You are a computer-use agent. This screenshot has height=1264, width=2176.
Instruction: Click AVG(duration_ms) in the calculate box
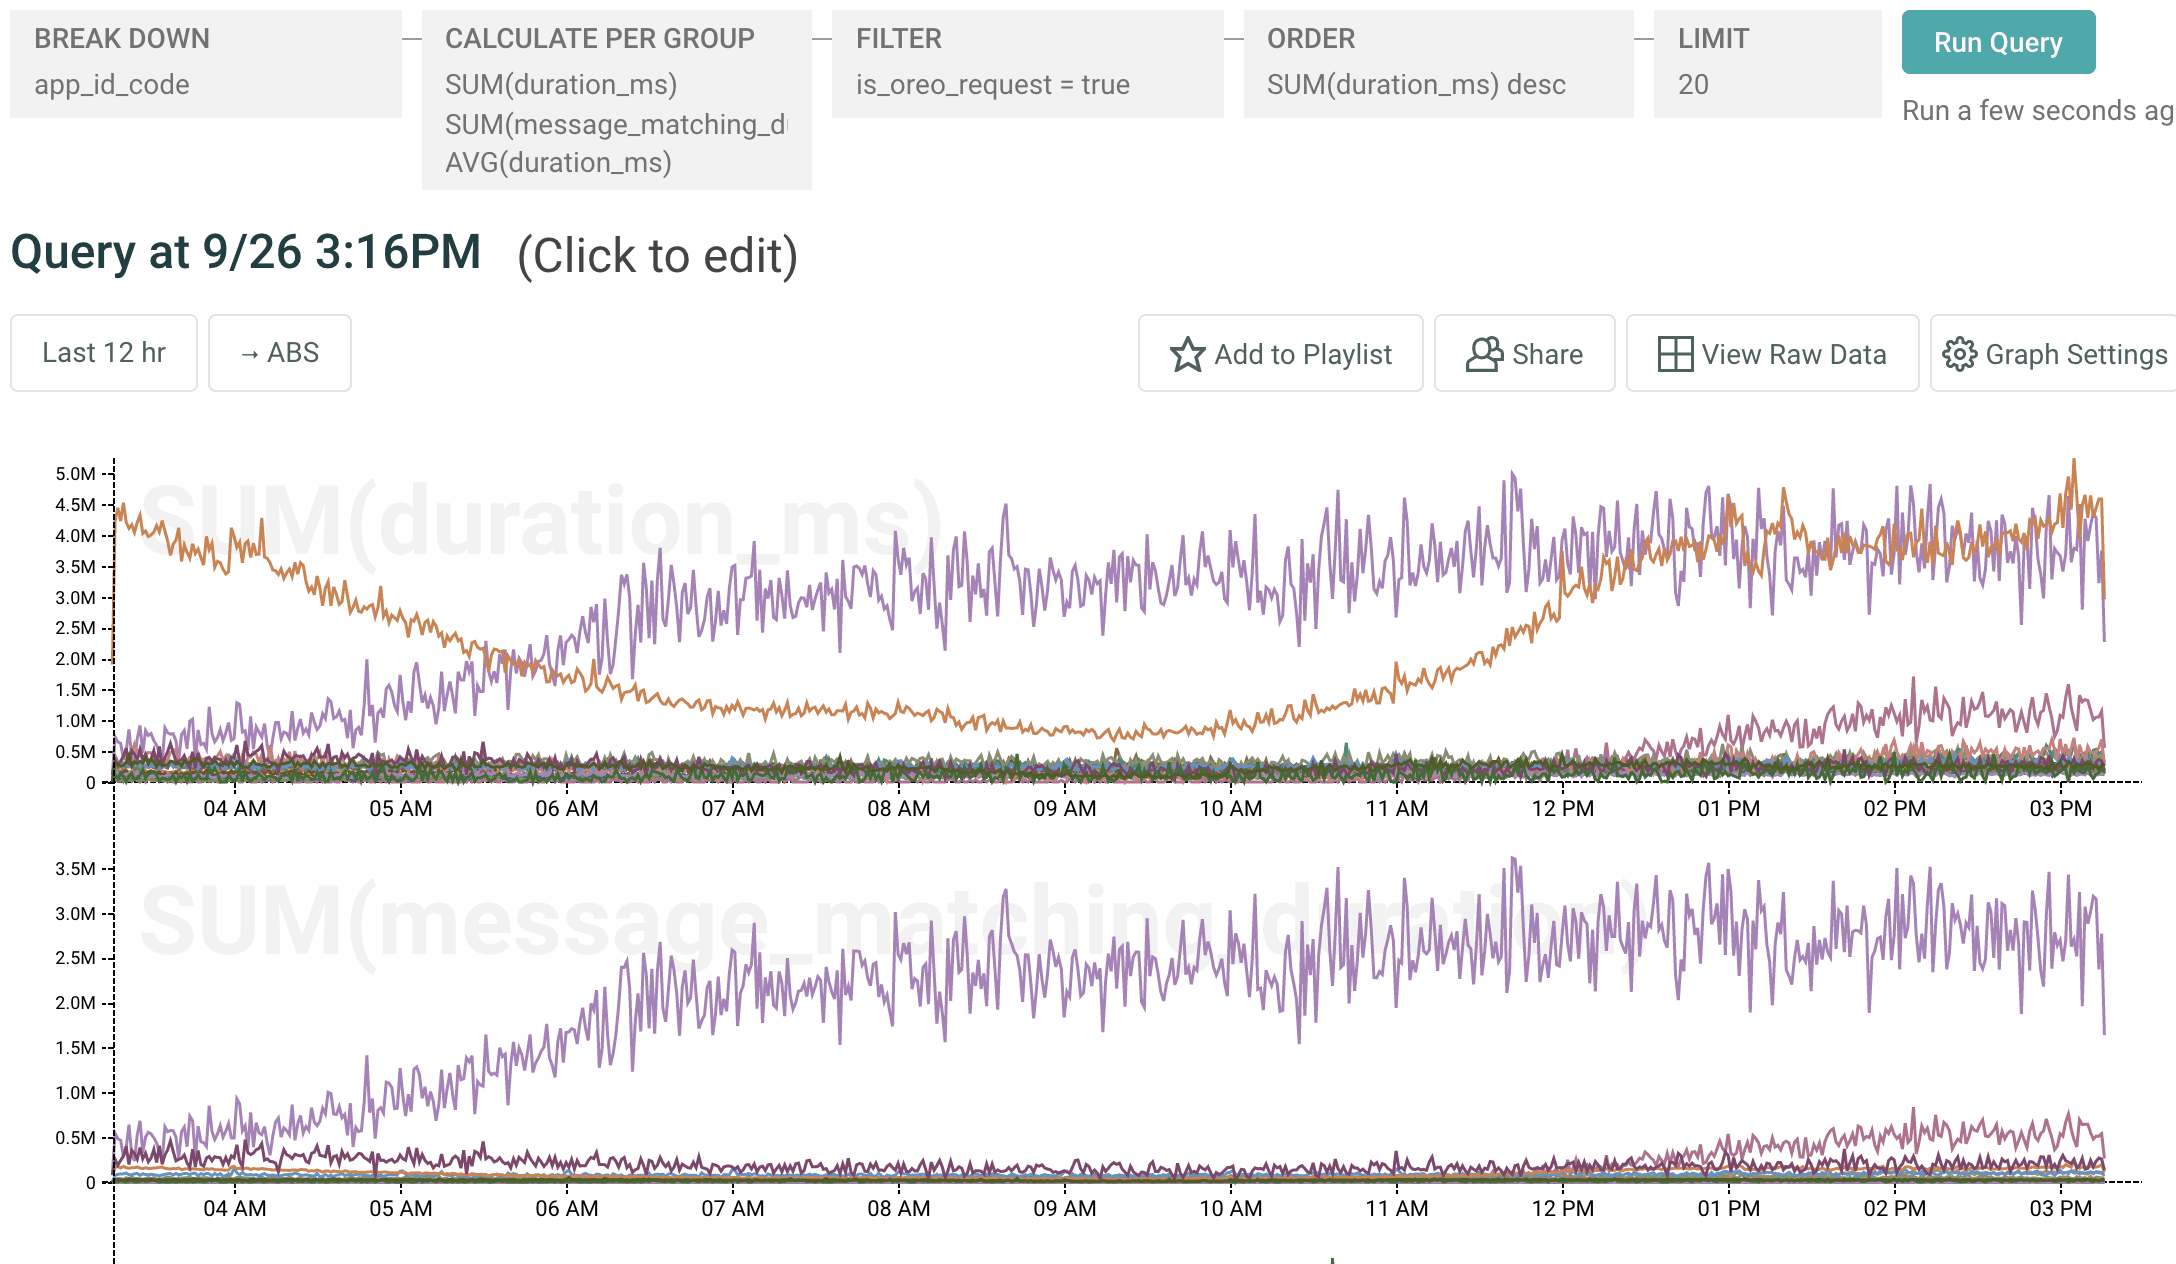pyautogui.click(x=558, y=162)
